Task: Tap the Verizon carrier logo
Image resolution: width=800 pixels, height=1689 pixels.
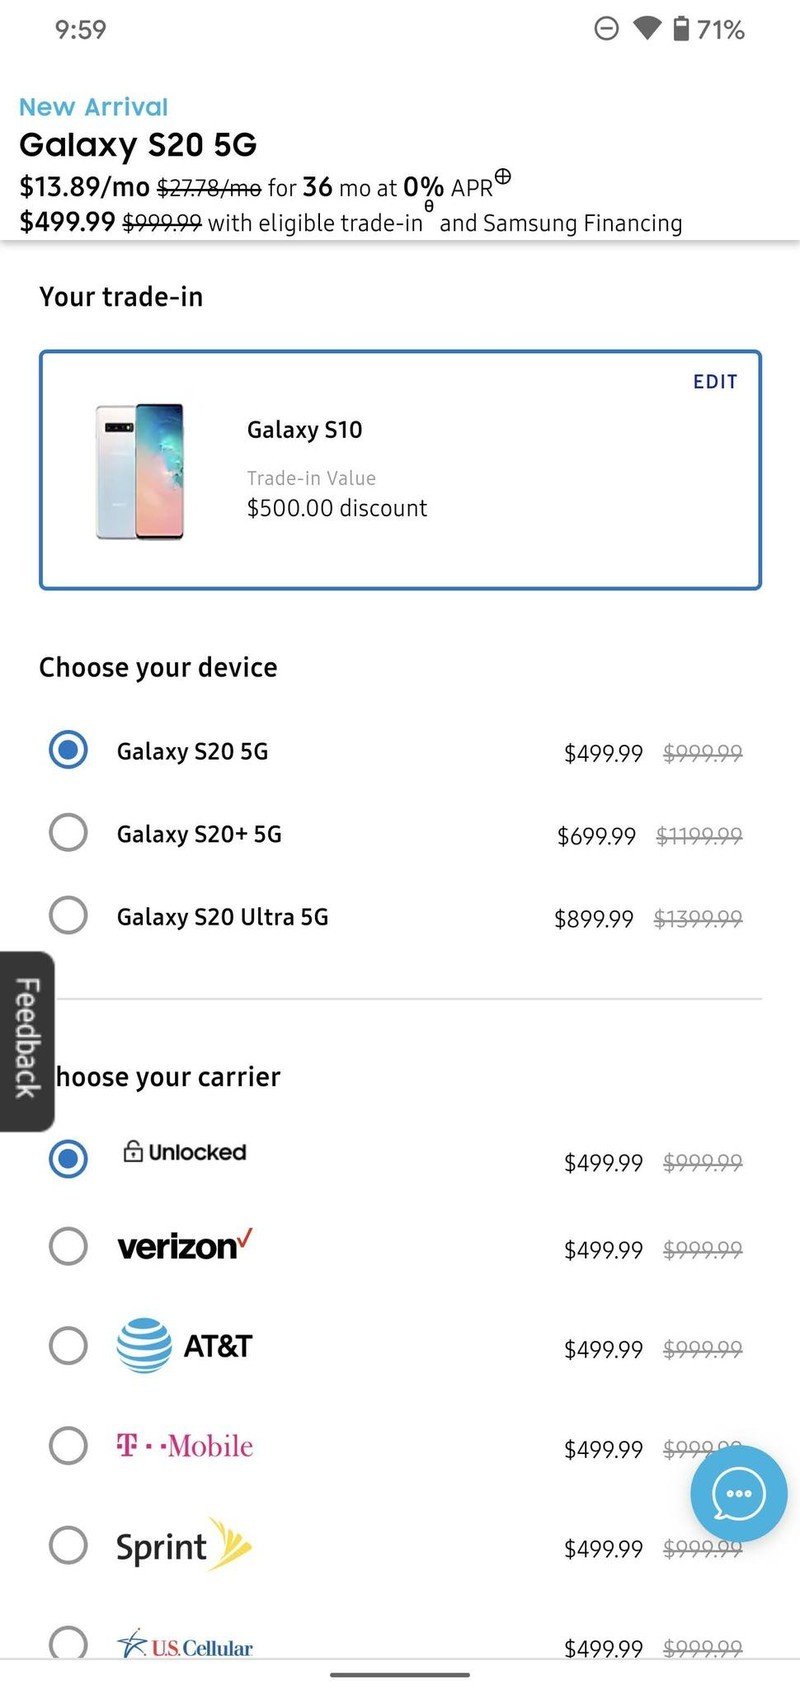Action: coord(185,1246)
